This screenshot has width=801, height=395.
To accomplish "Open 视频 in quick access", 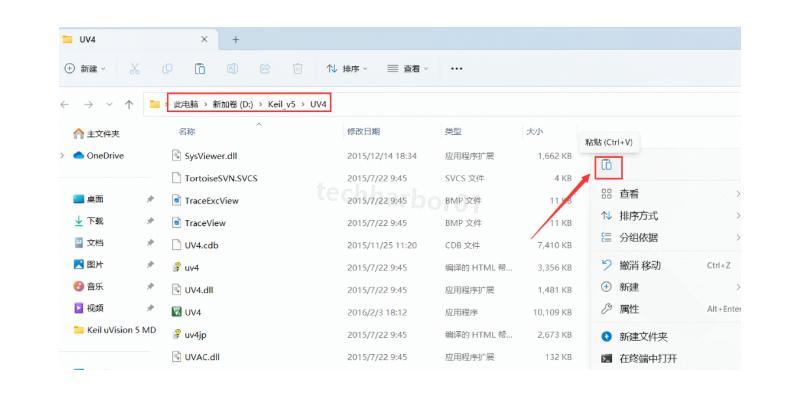I will [89, 308].
